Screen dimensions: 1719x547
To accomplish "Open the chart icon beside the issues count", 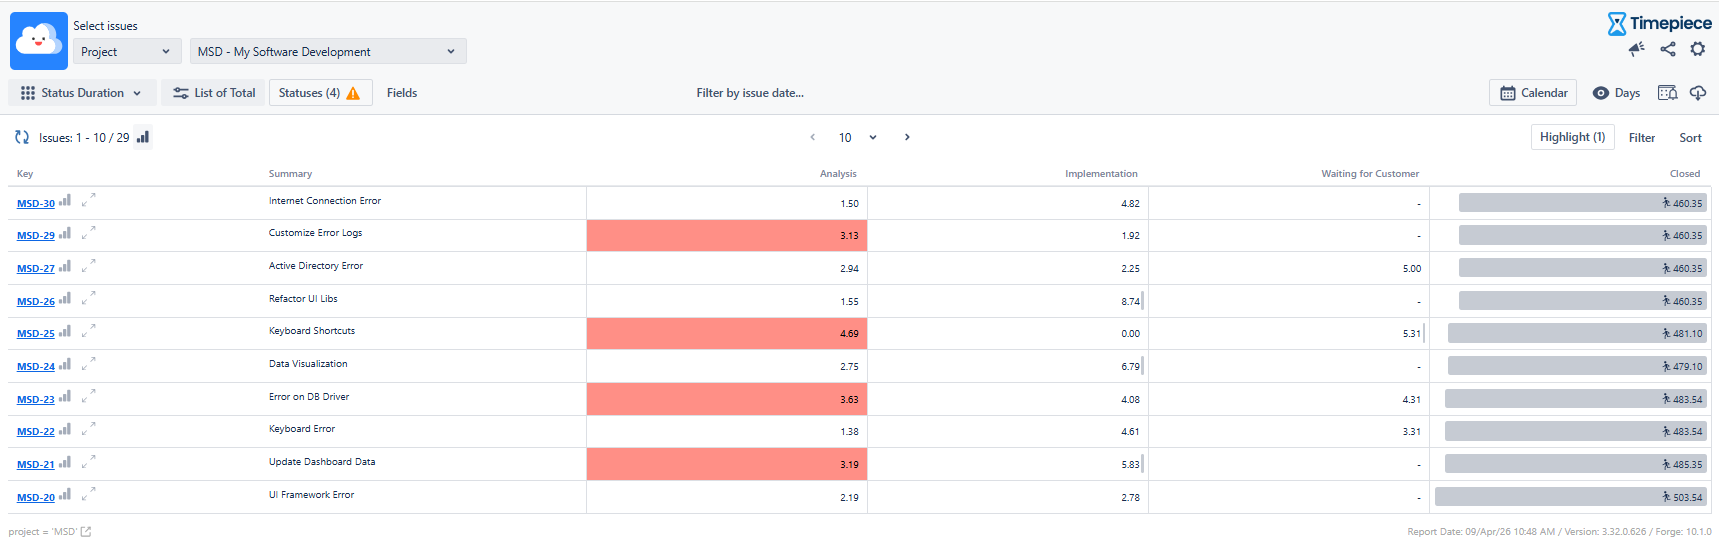I will tap(143, 137).
